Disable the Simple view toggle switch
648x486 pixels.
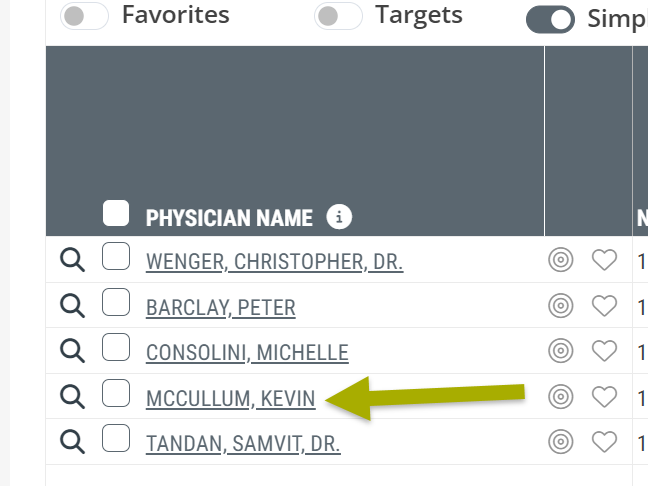550,19
